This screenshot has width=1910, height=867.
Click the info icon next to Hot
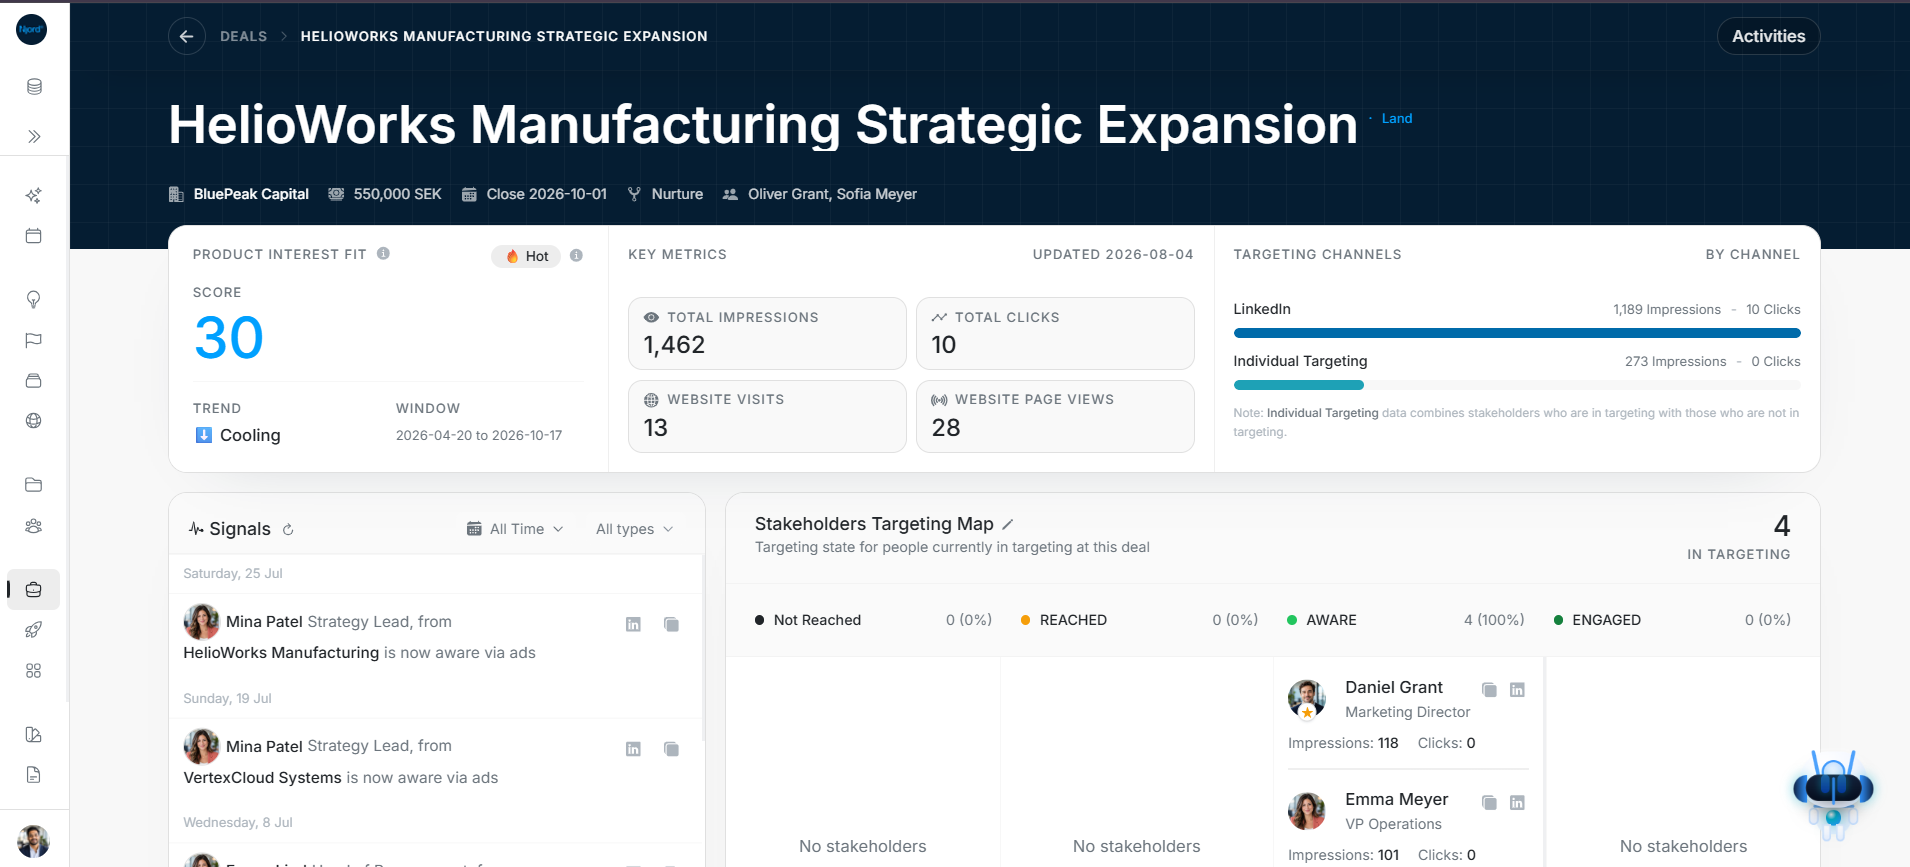pos(576,256)
